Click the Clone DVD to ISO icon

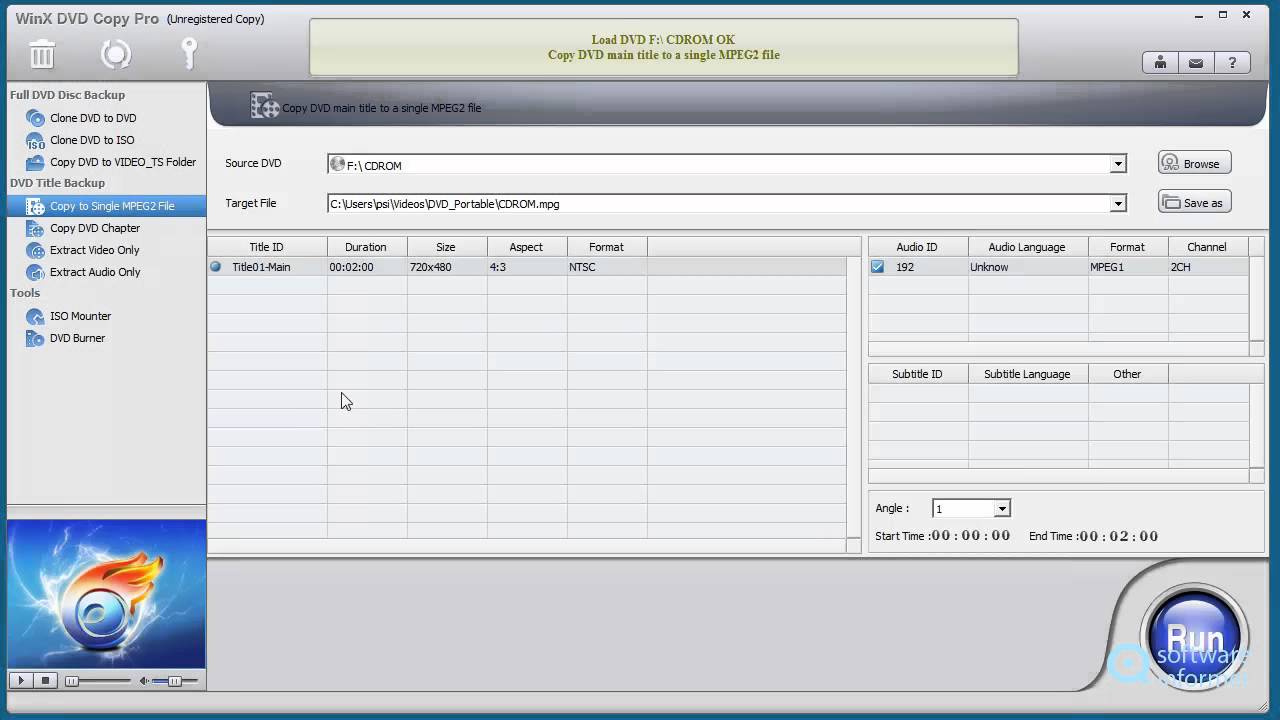pyautogui.click(x=35, y=140)
